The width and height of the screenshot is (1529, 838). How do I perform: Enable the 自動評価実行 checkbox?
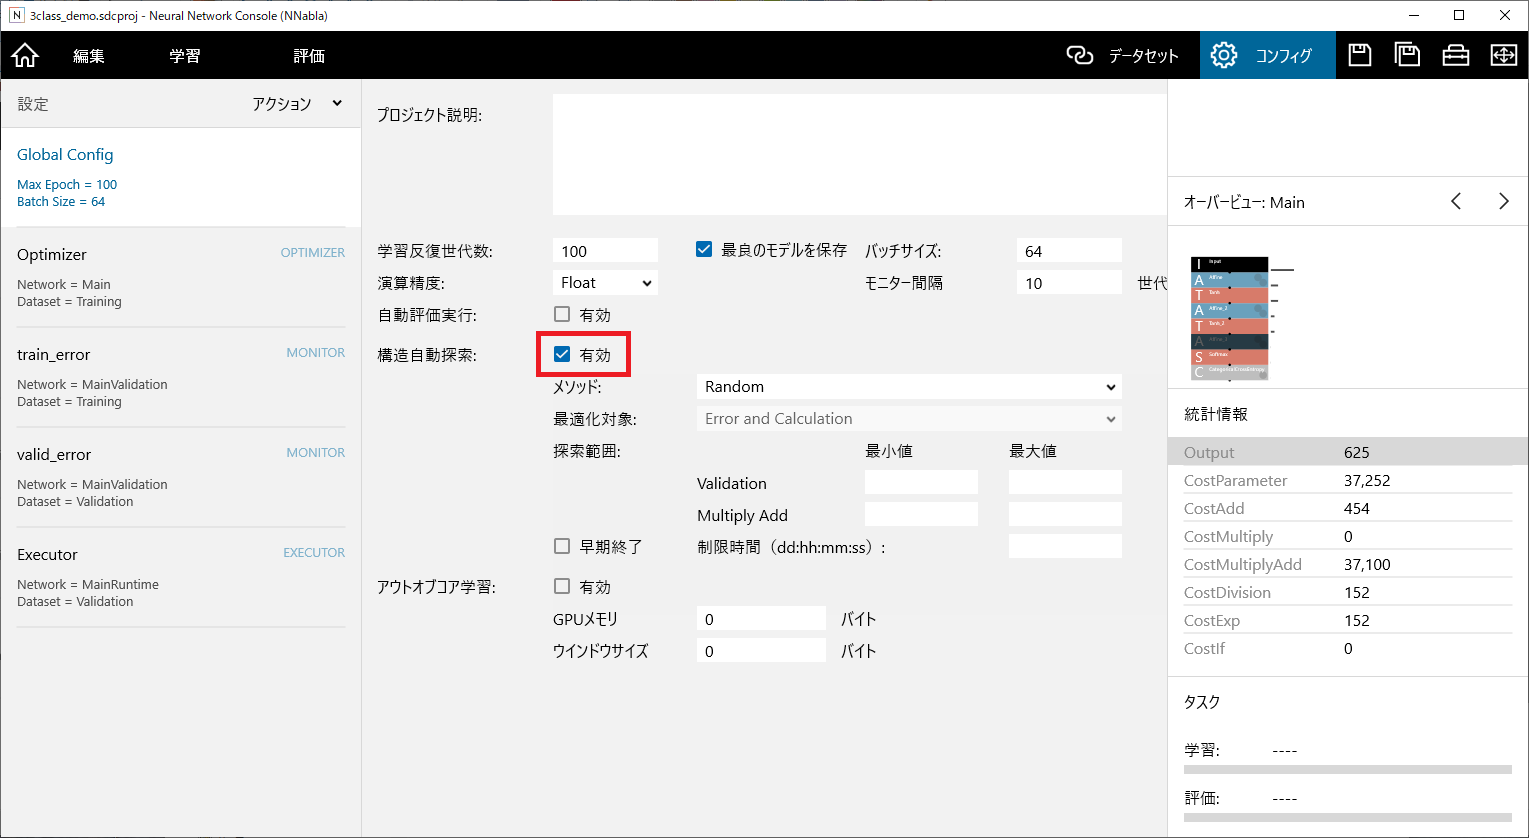562,315
